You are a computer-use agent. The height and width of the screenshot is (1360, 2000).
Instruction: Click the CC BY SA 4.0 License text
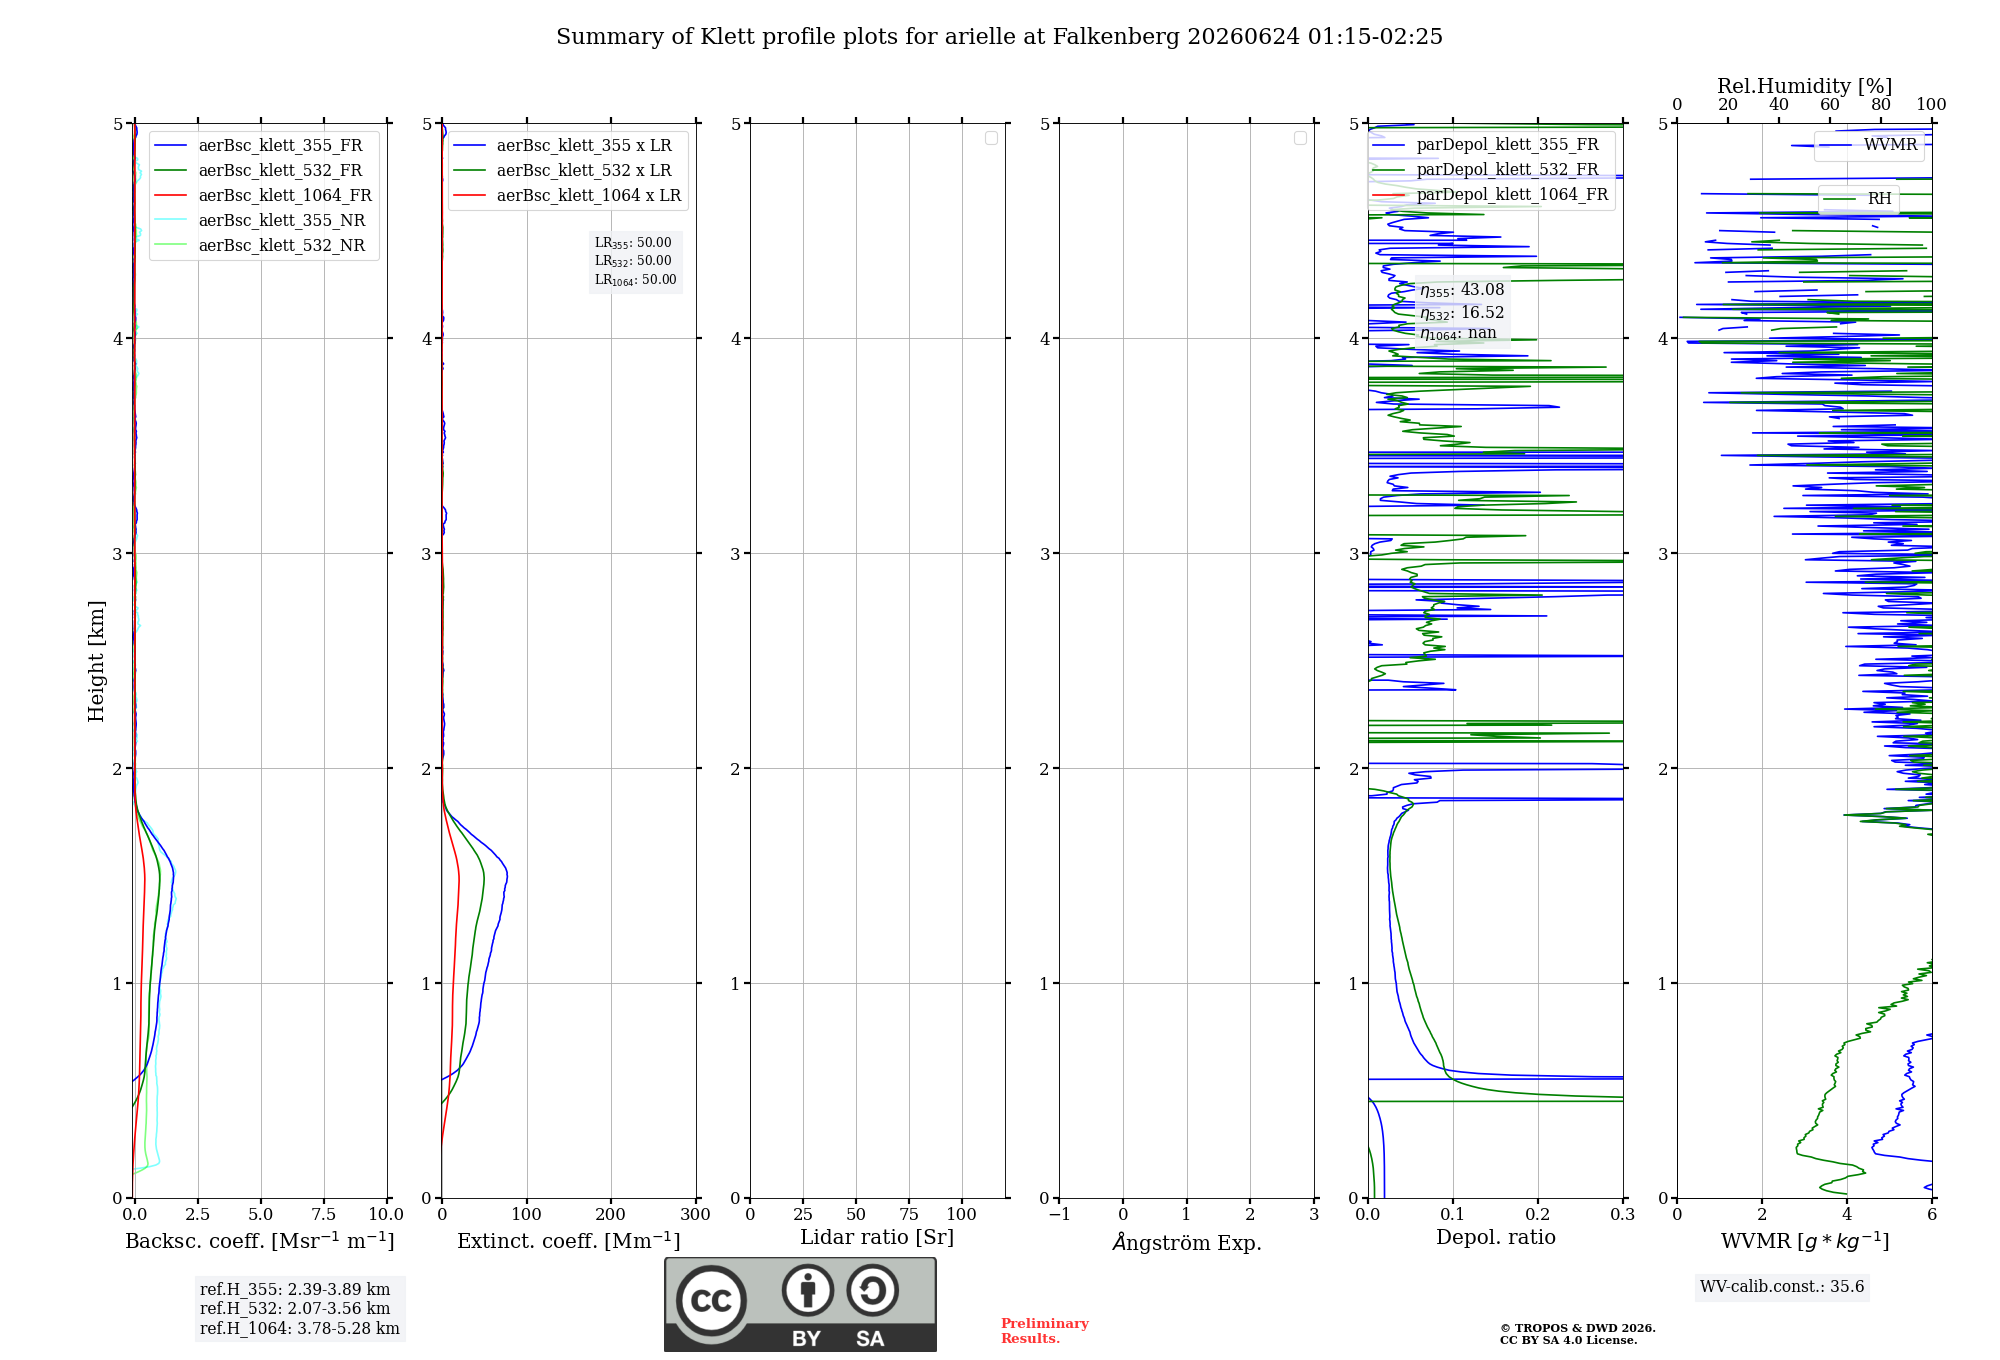1568,1341
